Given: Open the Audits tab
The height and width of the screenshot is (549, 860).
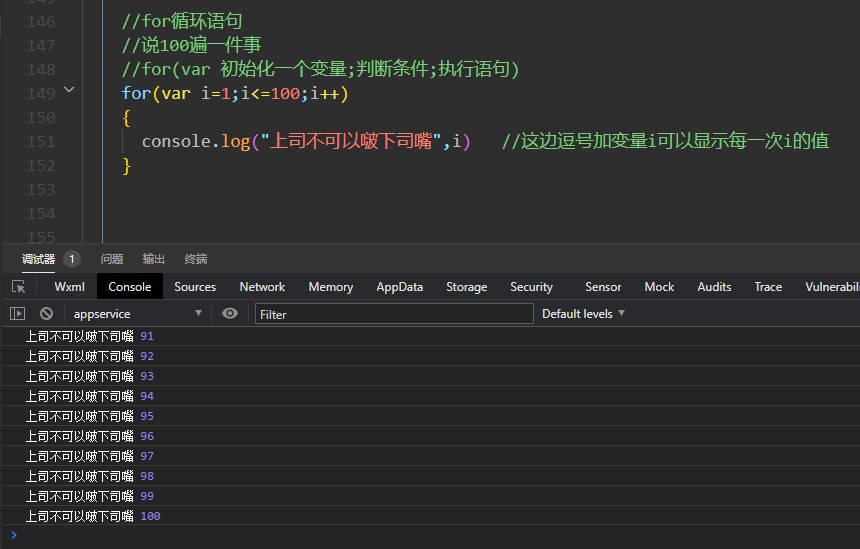Looking at the screenshot, I should [714, 287].
